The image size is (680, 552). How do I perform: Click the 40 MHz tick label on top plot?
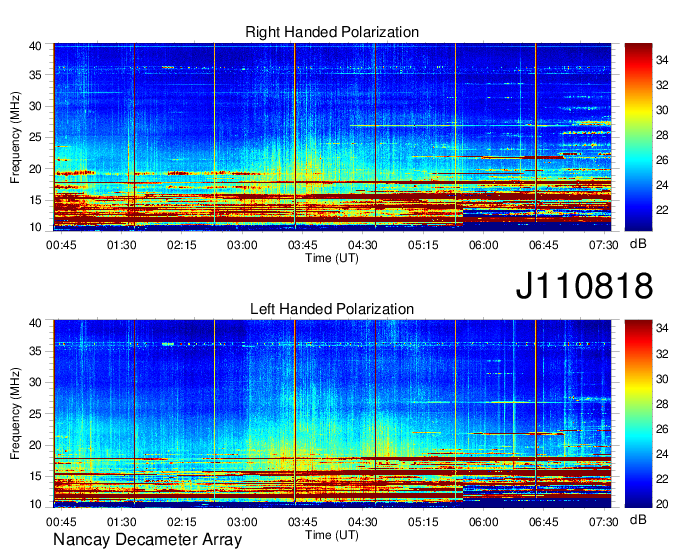[35, 46]
